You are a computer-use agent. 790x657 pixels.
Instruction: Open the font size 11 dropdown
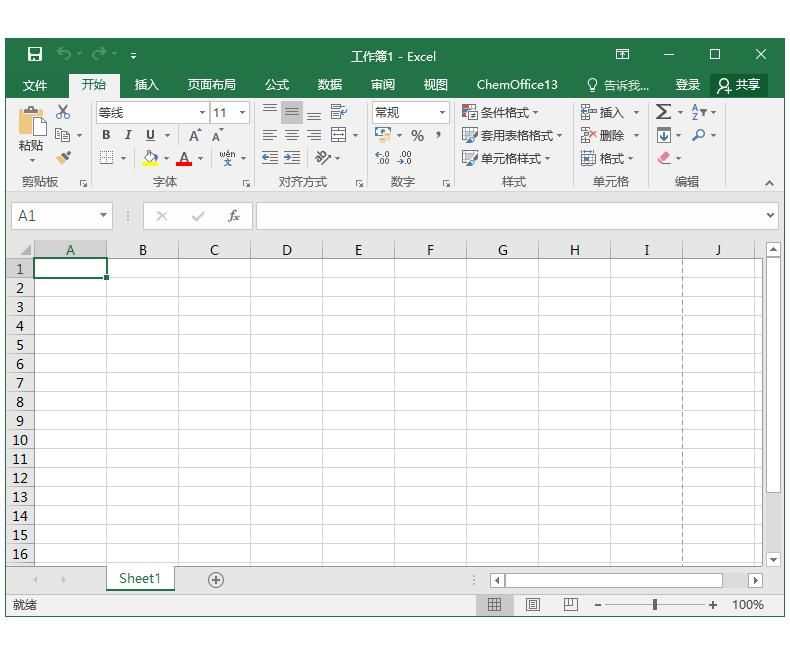tap(242, 112)
